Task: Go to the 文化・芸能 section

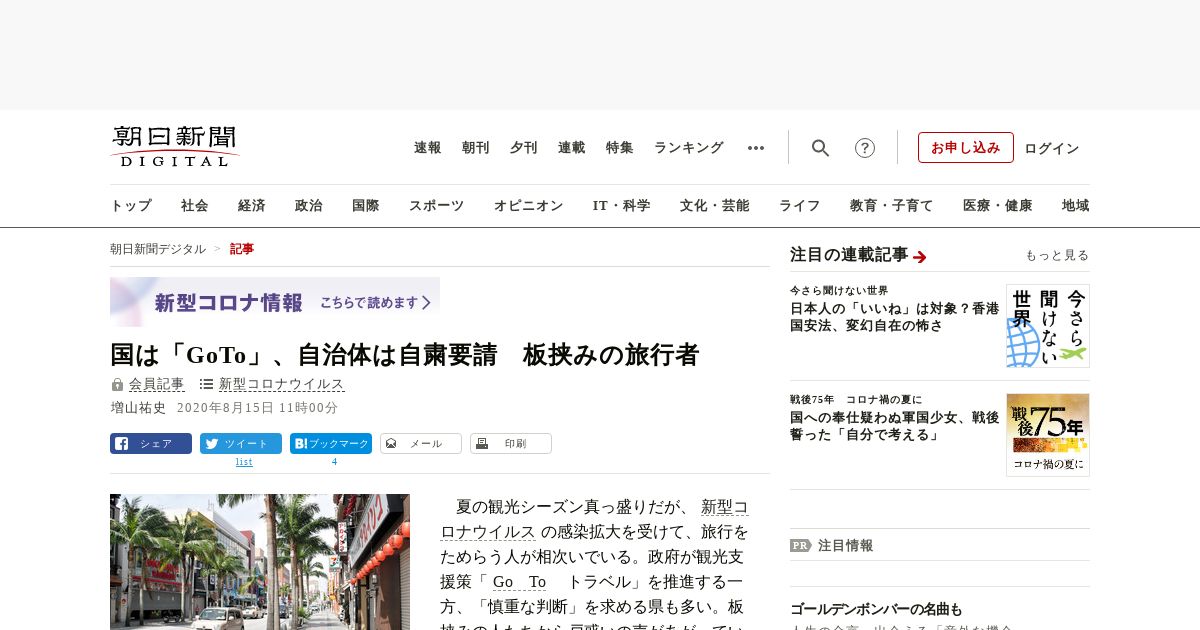Action: point(715,206)
